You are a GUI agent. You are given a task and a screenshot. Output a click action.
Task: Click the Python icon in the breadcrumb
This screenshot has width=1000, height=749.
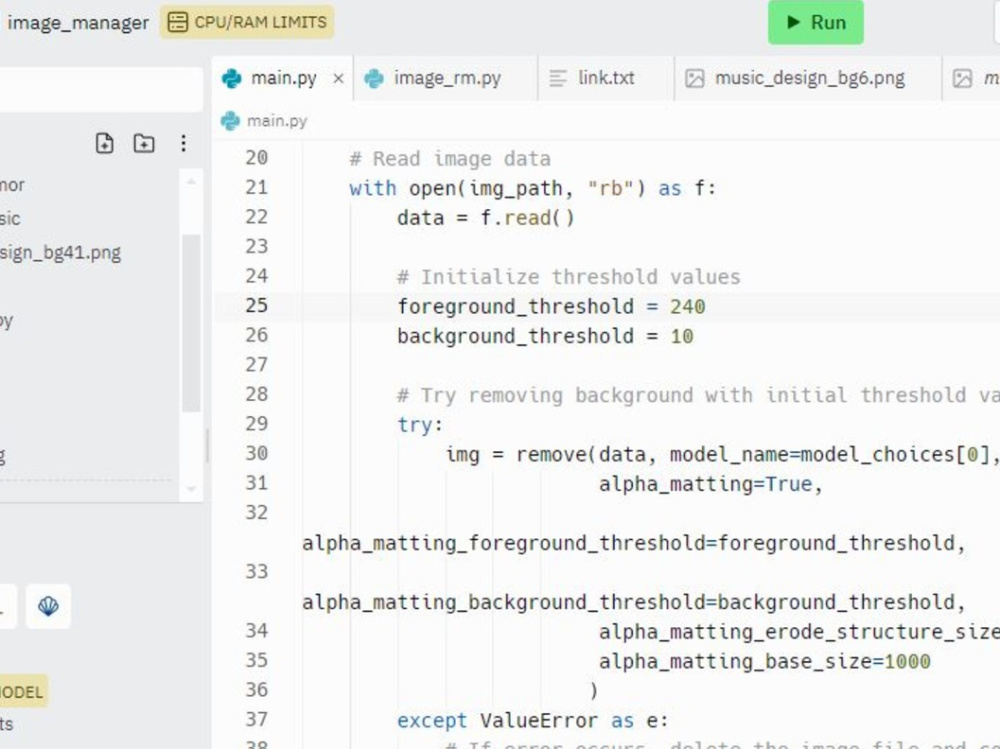click(230, 121)
